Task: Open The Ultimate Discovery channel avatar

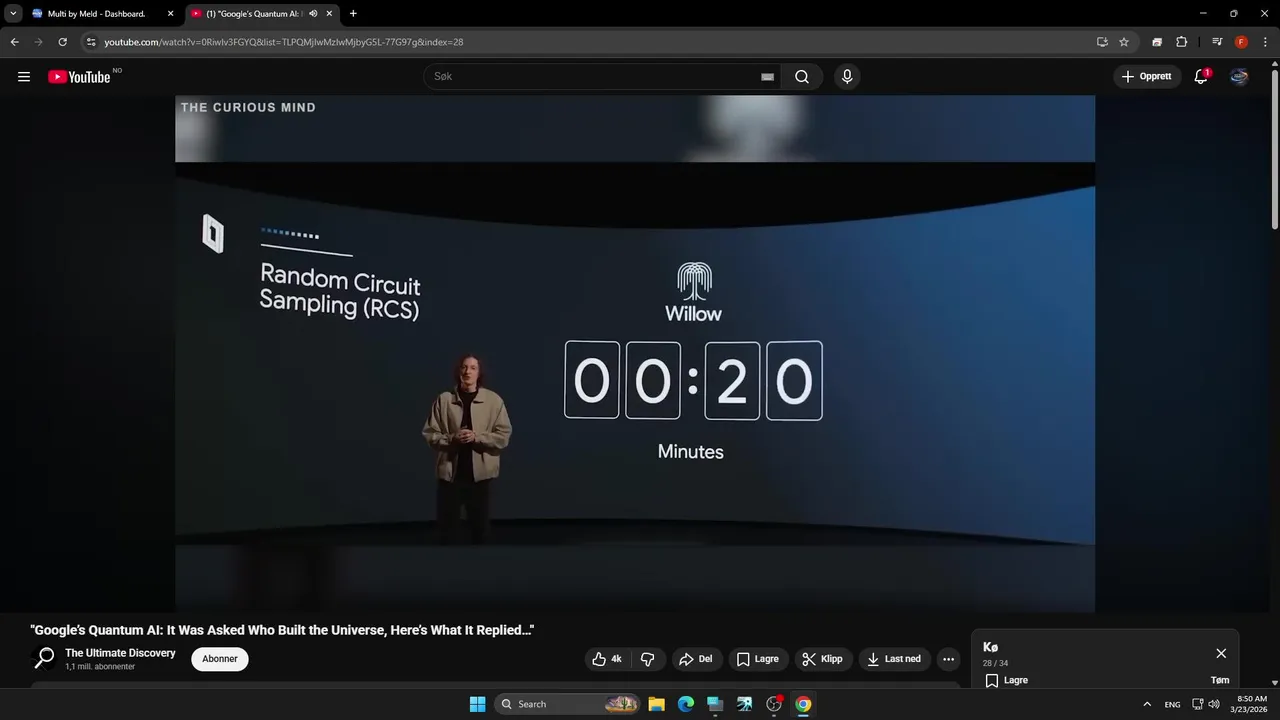Action: tap(45, 658)
